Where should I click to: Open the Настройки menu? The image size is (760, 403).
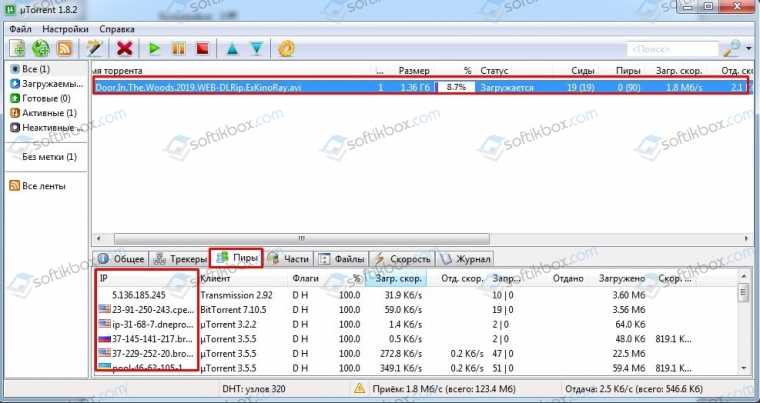click(65, 29)
